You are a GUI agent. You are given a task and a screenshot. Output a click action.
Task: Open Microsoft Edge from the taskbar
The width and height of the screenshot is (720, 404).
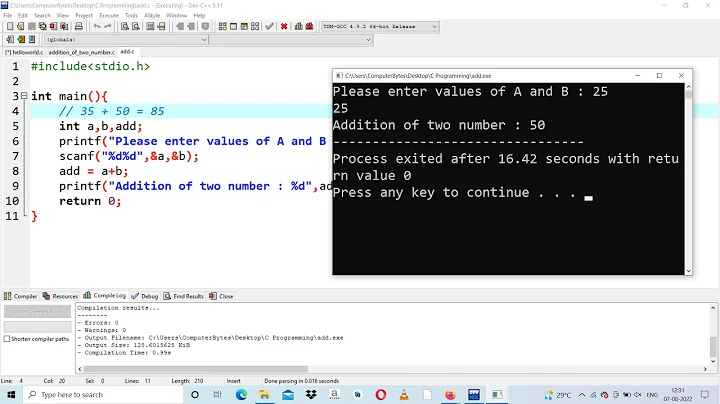241,394
